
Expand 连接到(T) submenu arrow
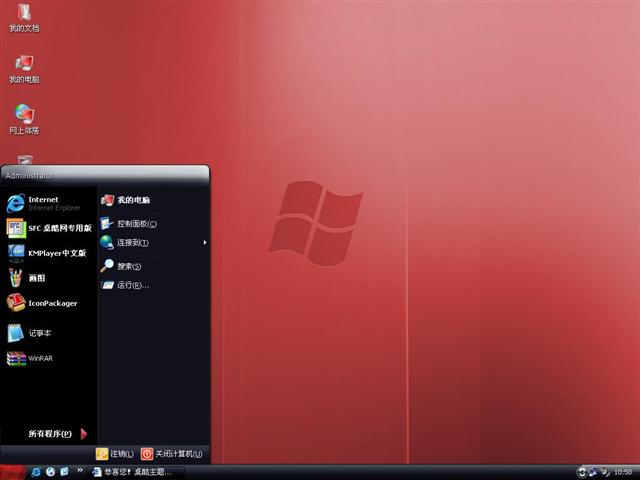(205, 242)
